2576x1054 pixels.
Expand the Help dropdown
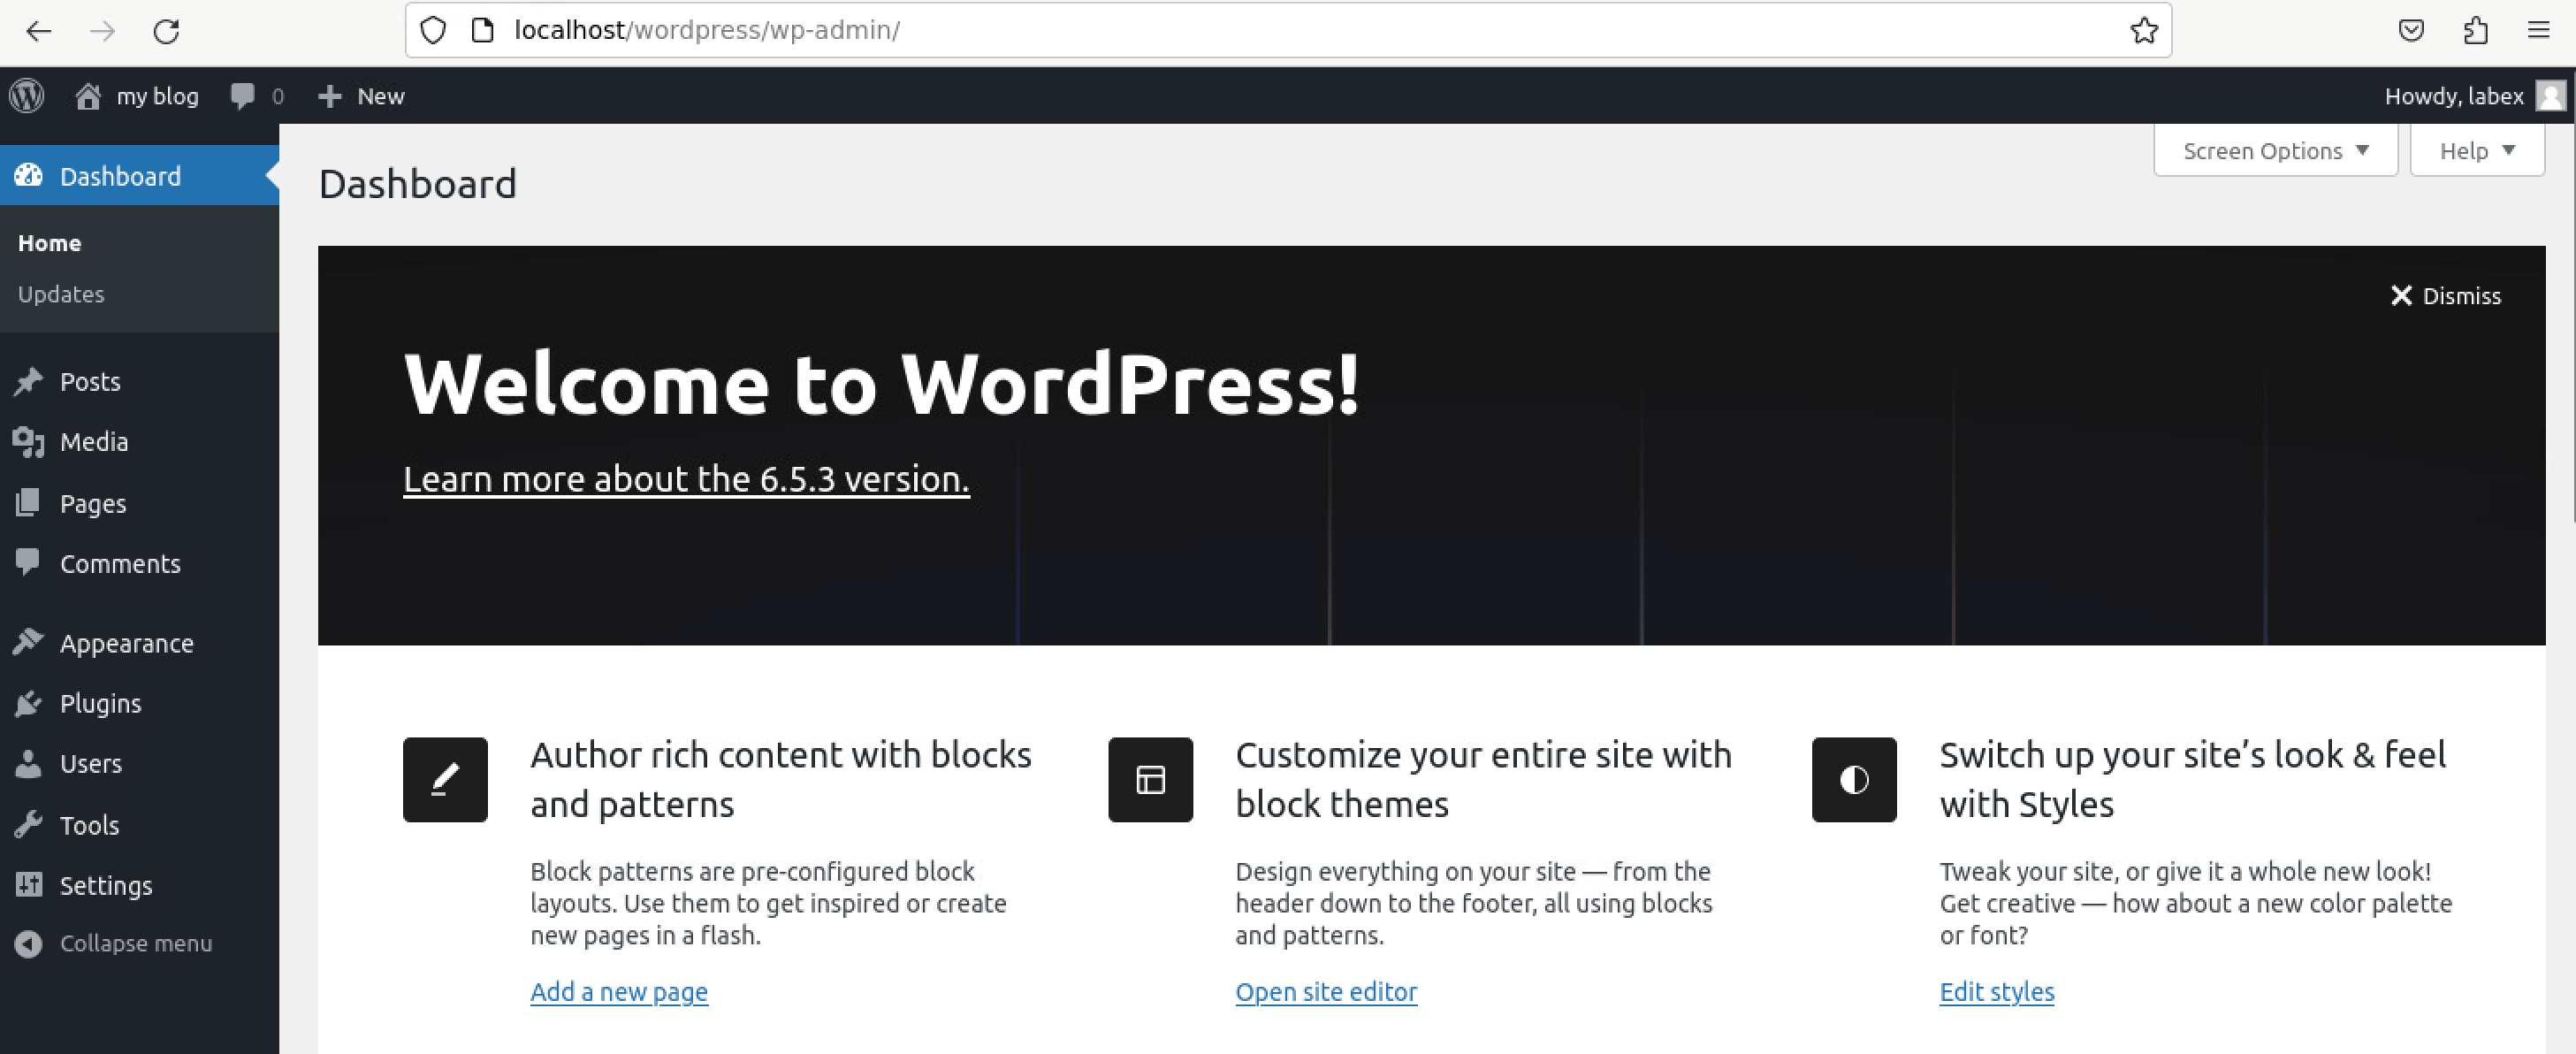coord(2477,150)
